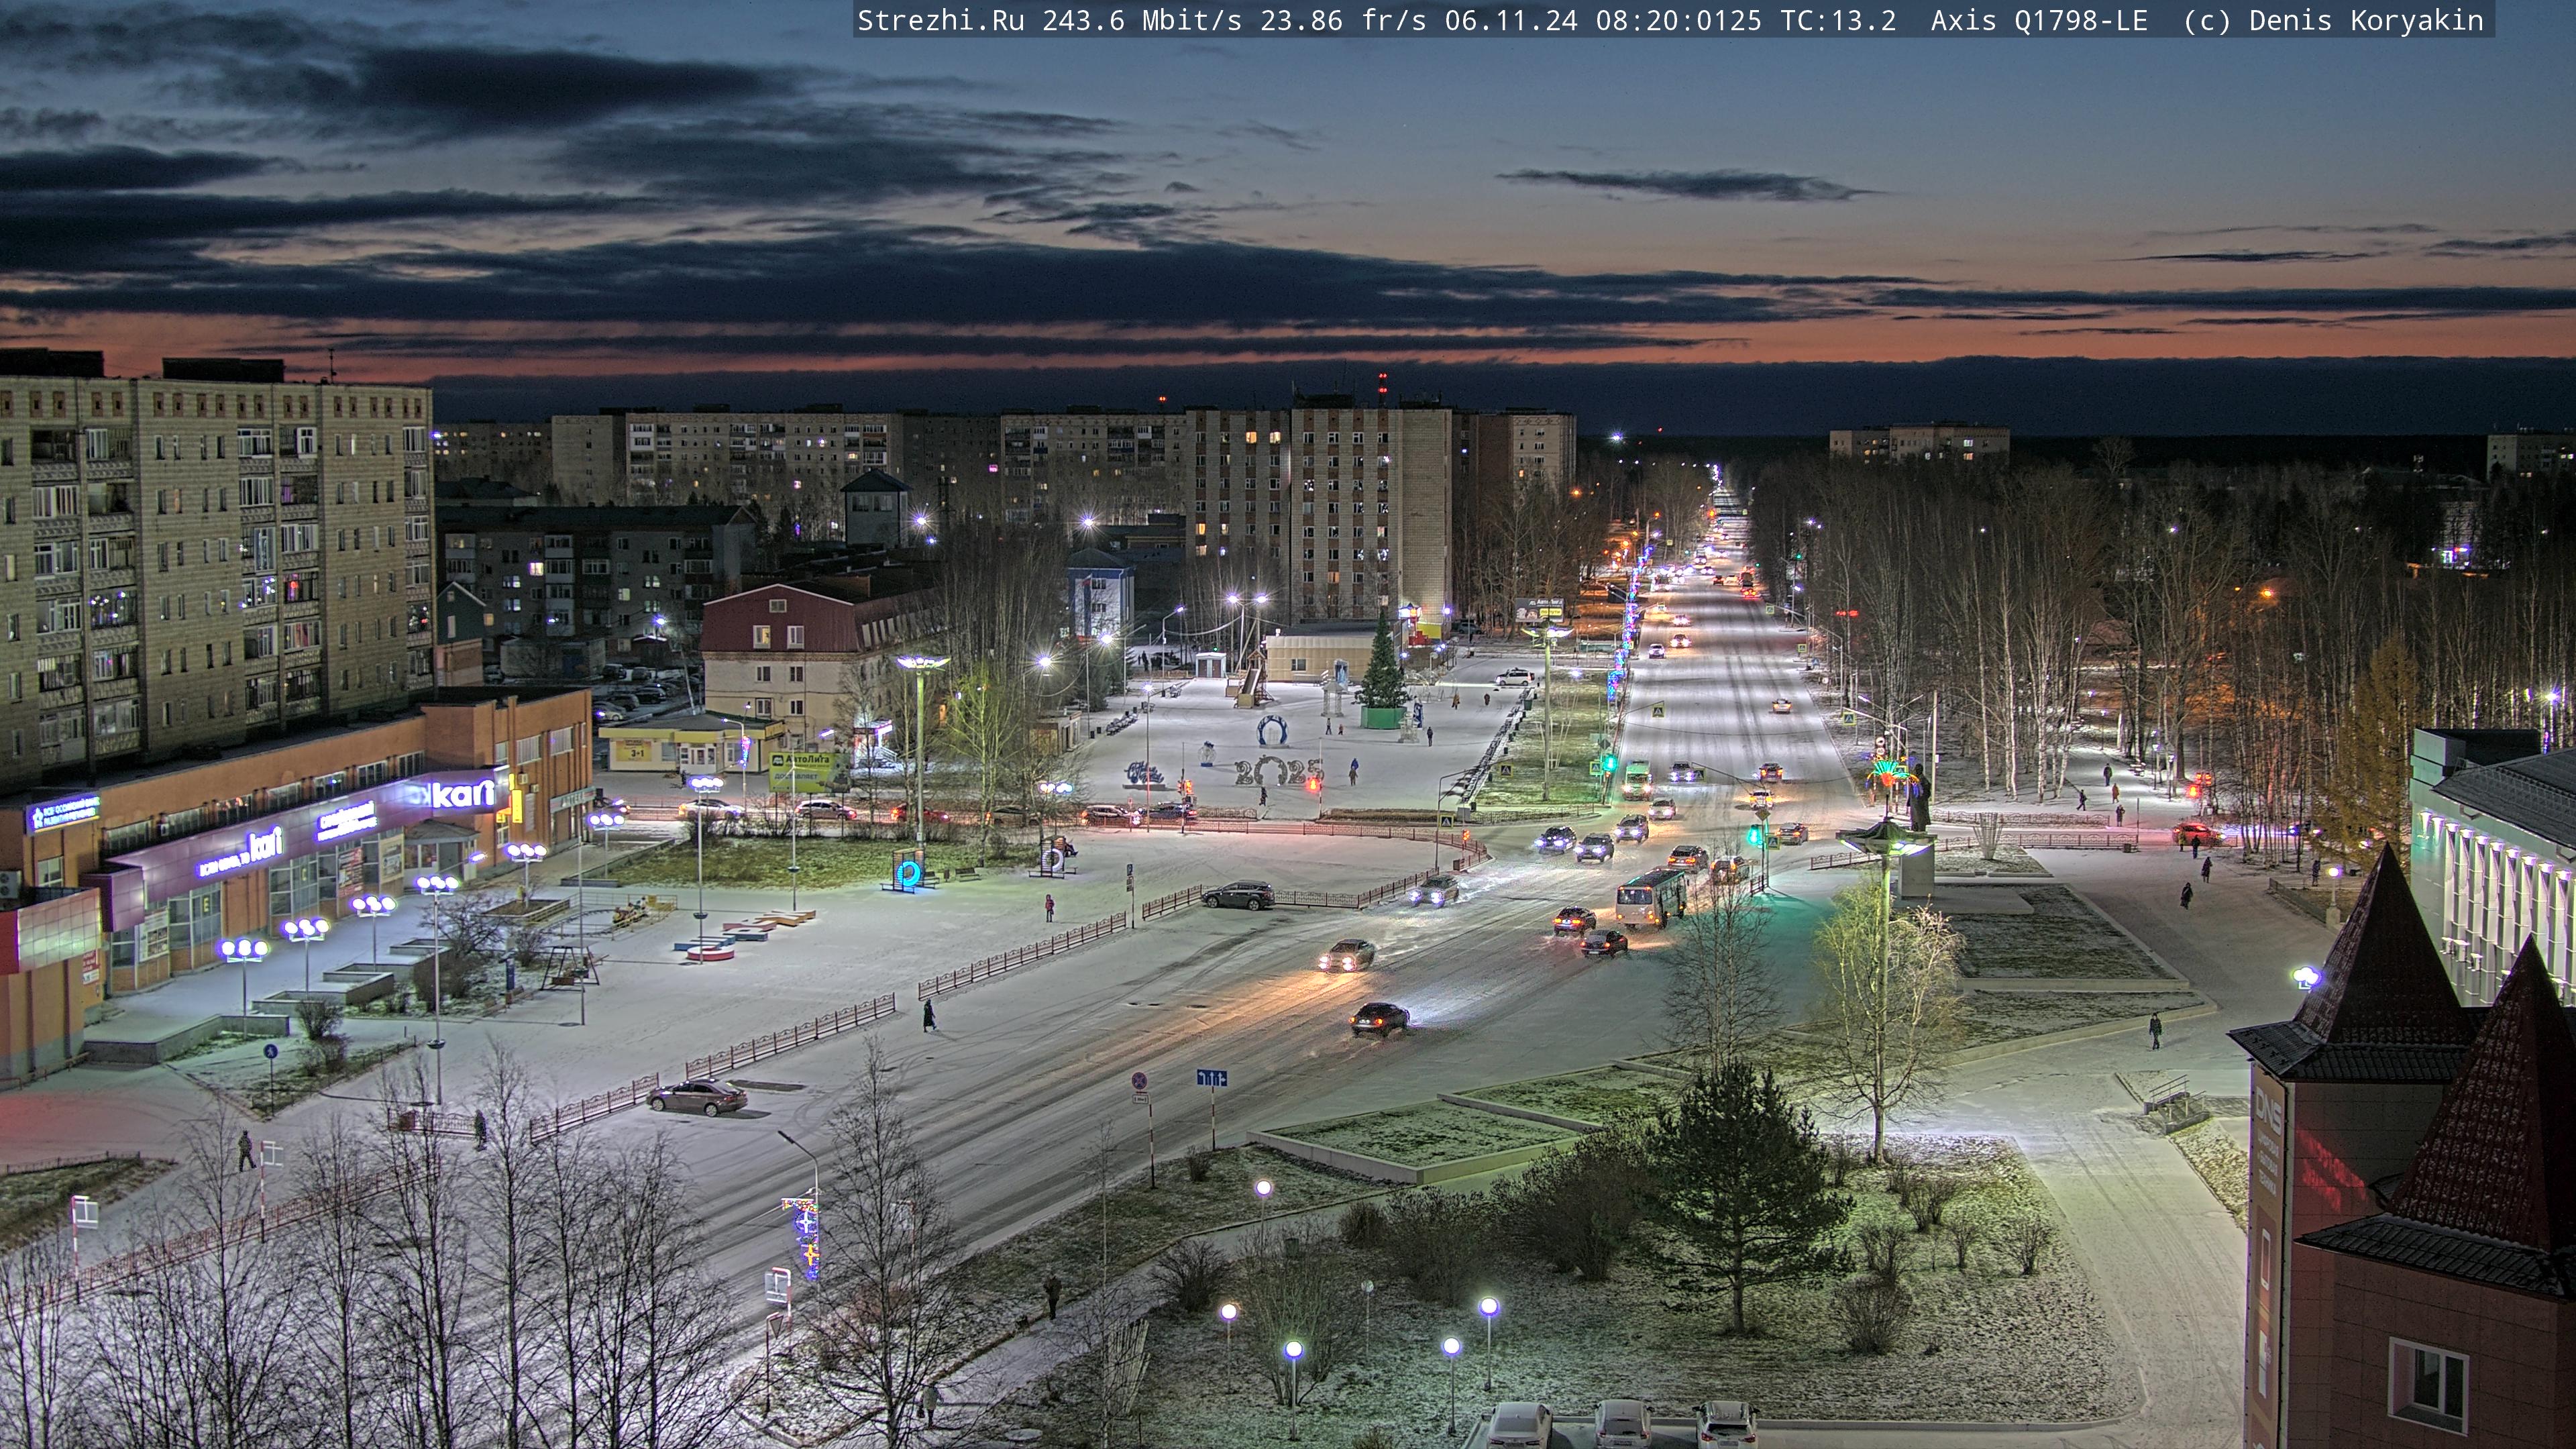Click the "243.6 Mbit/s" bitrate value
The image size is (2576, 1449).
[x=1142, y=20]
